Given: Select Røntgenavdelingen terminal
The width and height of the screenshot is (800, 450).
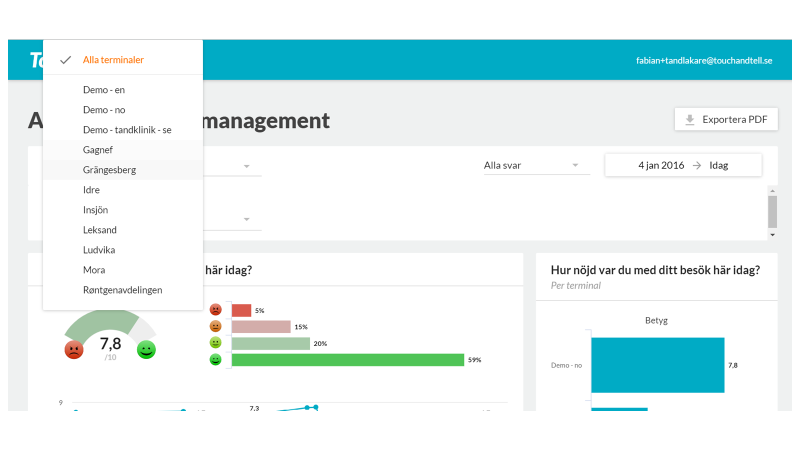Looking at the screenshot, I should click(x=123, y=290).
